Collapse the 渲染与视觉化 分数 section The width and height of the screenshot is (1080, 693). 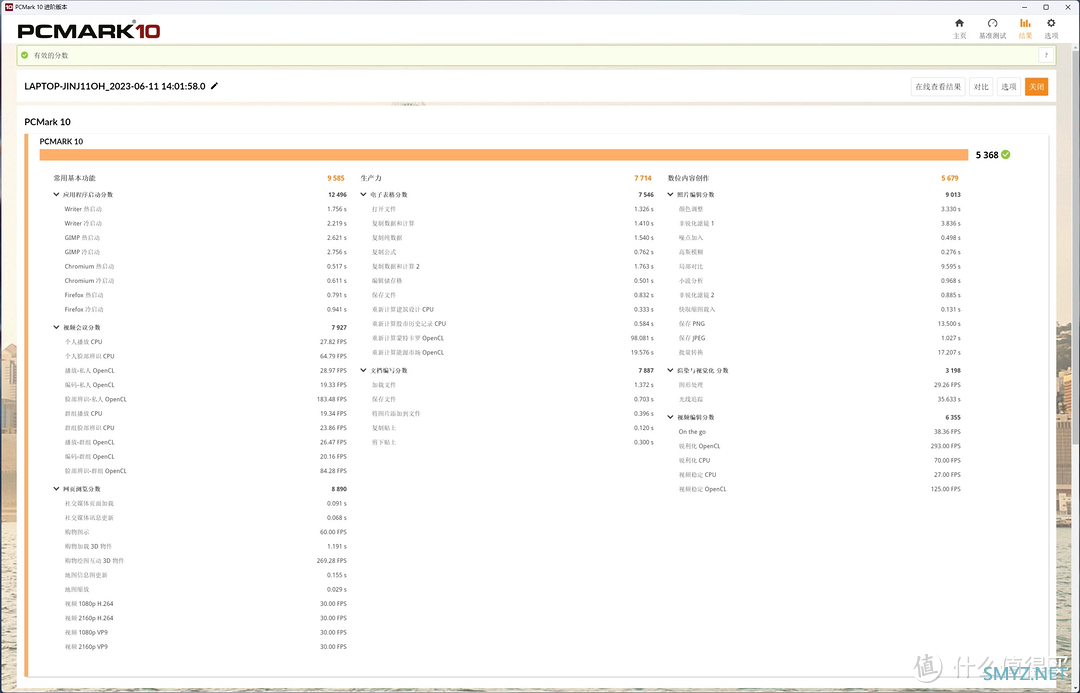click(671, 371)
